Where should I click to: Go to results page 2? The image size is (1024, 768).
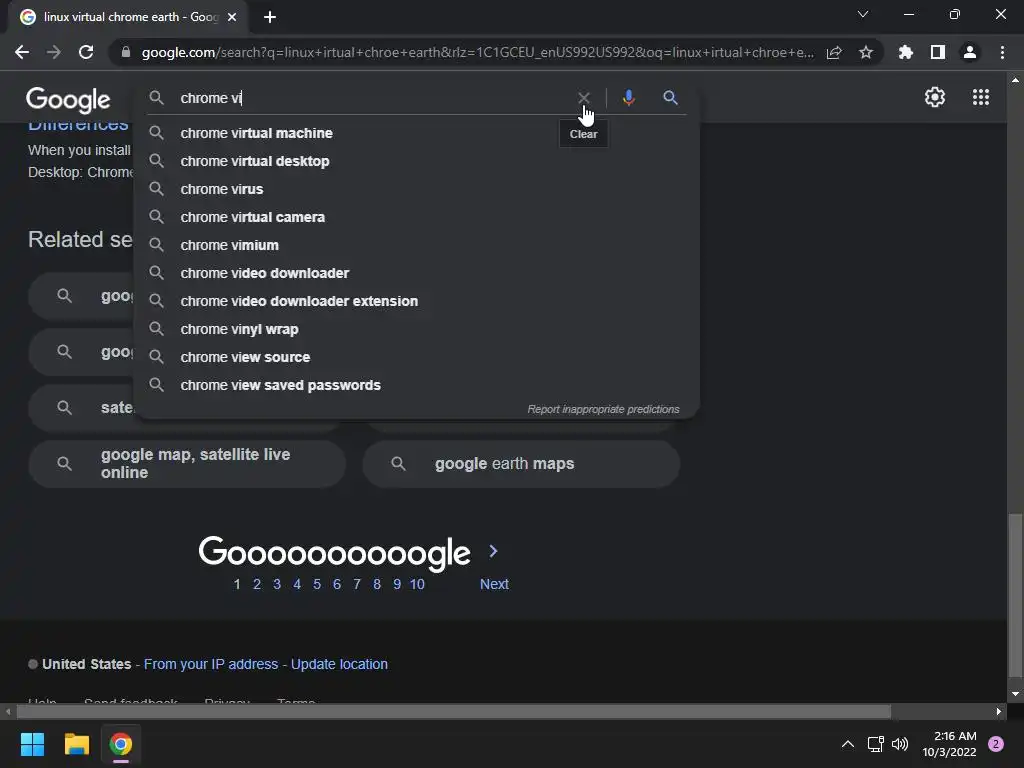[x=257, y=584]
